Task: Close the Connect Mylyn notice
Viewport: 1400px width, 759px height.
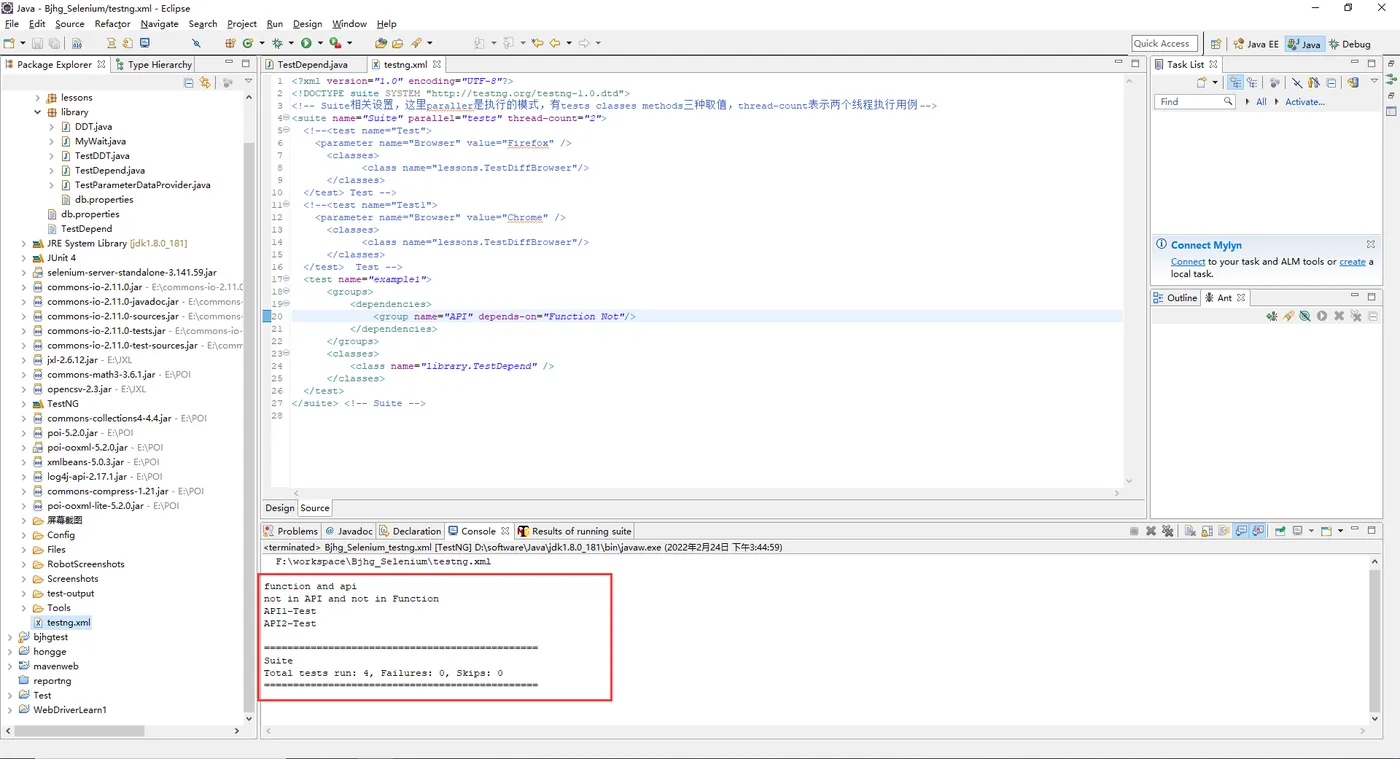Action: click(x=1370, y=244)
